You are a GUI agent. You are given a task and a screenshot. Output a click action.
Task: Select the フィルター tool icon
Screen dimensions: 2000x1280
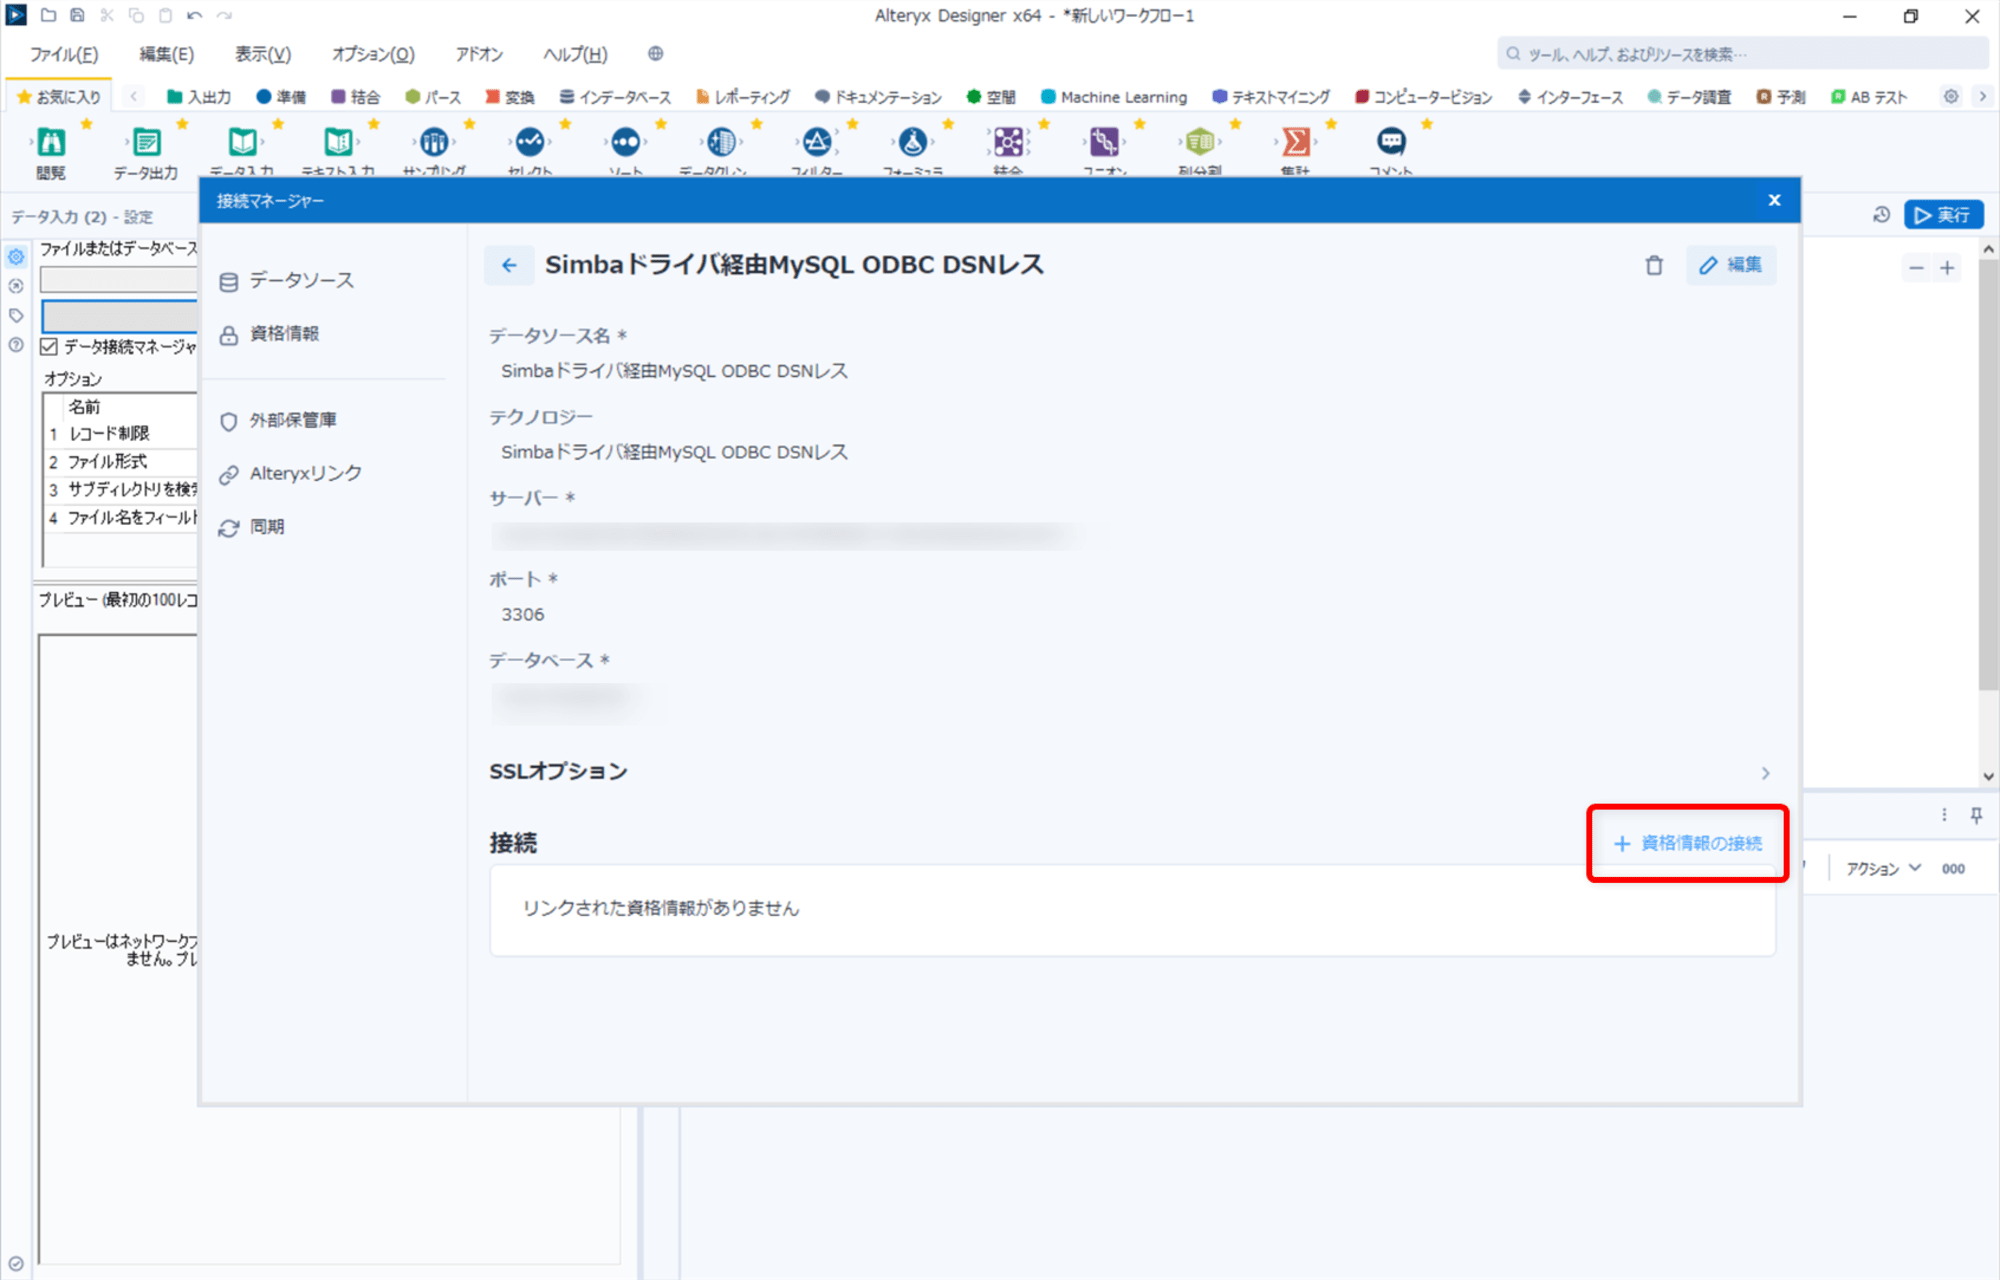pyautogui.click(x=817, y=142)
